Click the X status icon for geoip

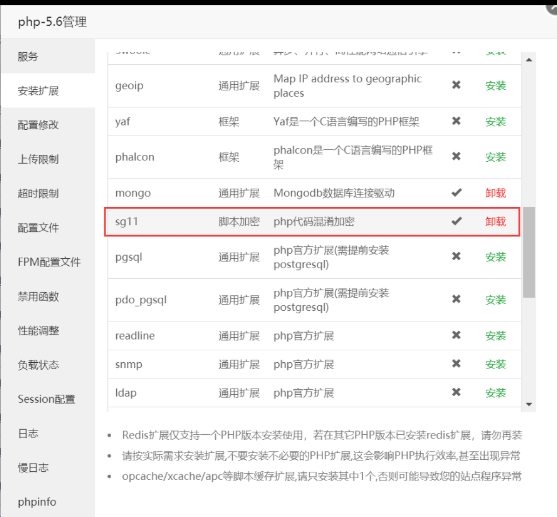[x=456, y=85]
